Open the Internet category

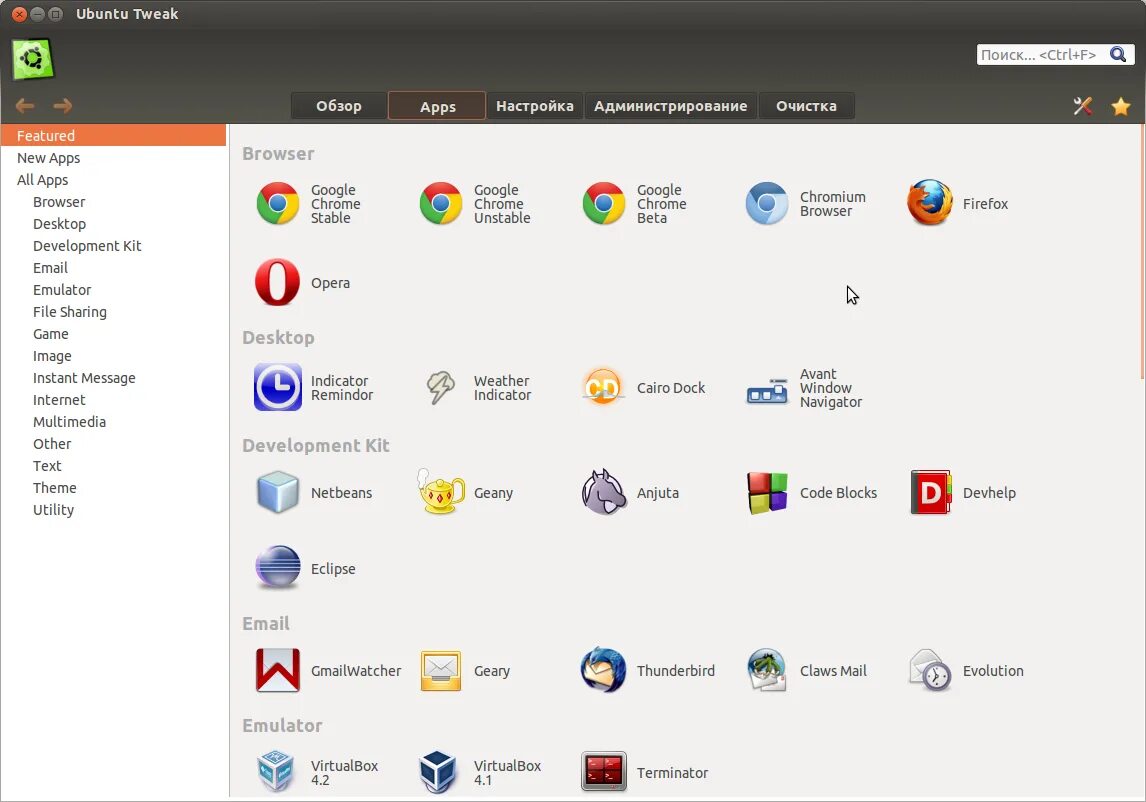tap(113, 399)
